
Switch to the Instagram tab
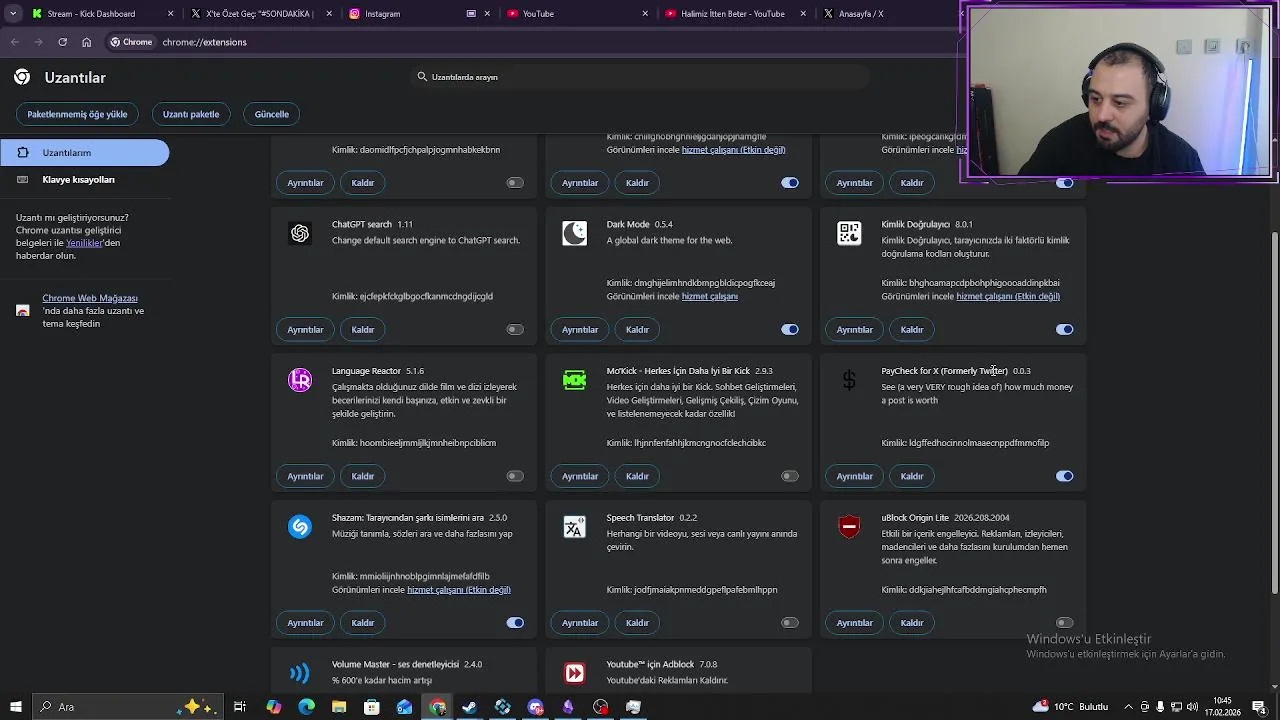(418, 14)
